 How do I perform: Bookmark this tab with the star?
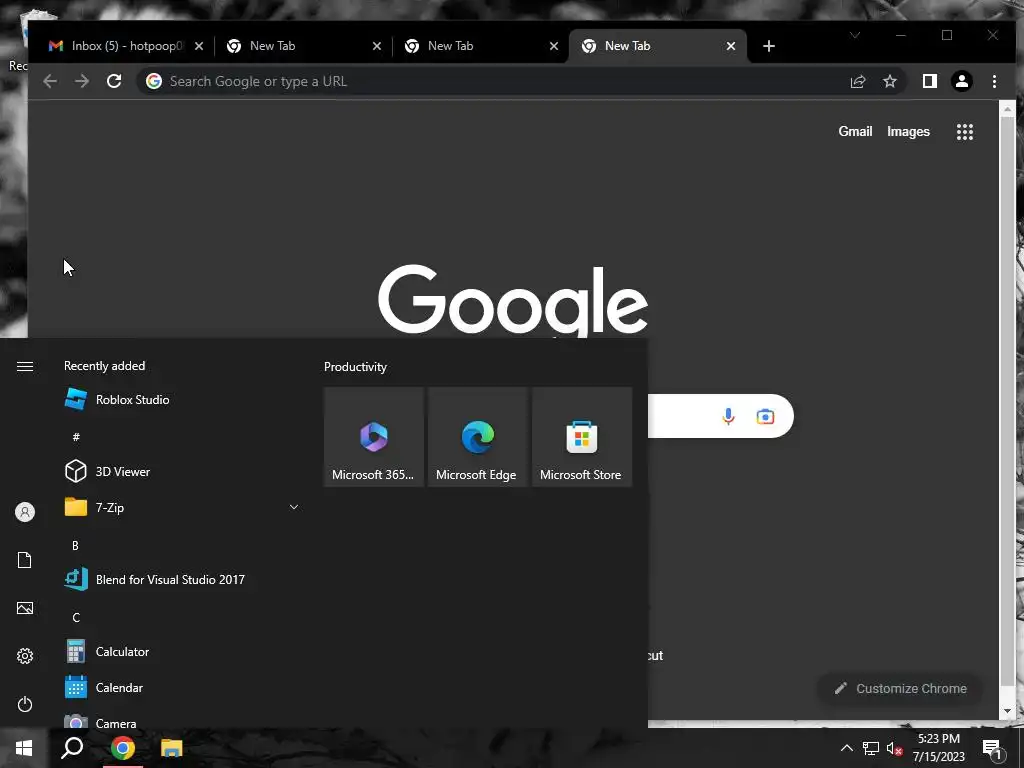click(889, 81)
